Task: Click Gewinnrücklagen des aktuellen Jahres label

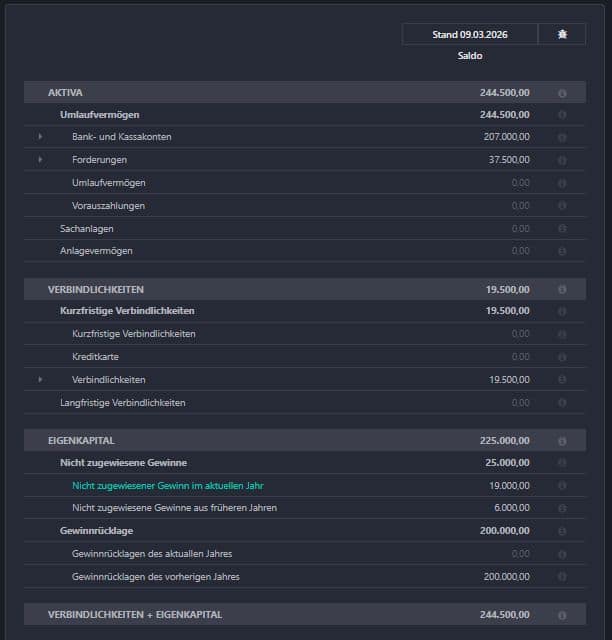Action: click(x=152, y=553)
